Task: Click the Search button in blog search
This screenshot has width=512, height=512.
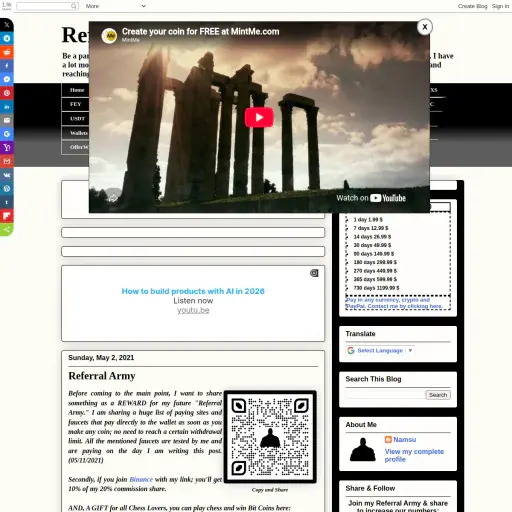Action: tap(438, 395)
